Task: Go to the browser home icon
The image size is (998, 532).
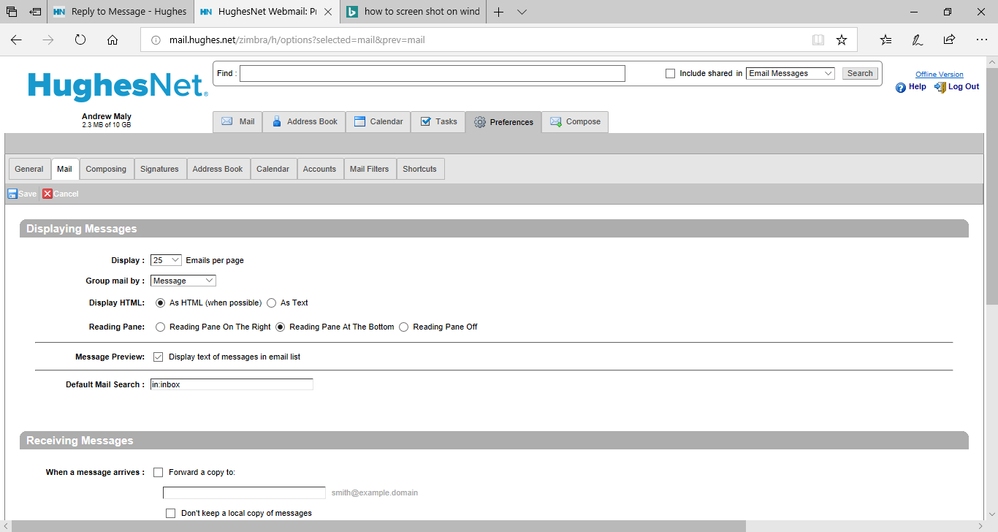Action: point(112,40)
